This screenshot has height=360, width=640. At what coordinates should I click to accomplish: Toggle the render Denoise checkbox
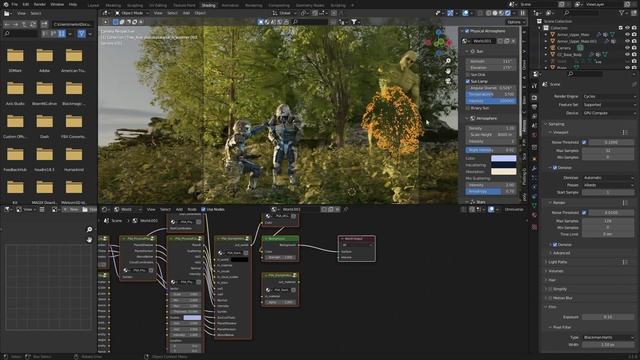(555, 244)
